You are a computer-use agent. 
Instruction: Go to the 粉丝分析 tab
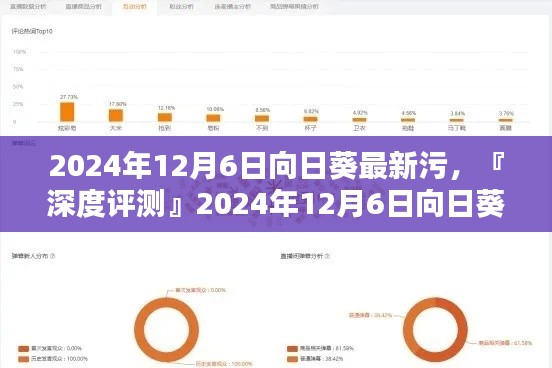pos(181,7)
